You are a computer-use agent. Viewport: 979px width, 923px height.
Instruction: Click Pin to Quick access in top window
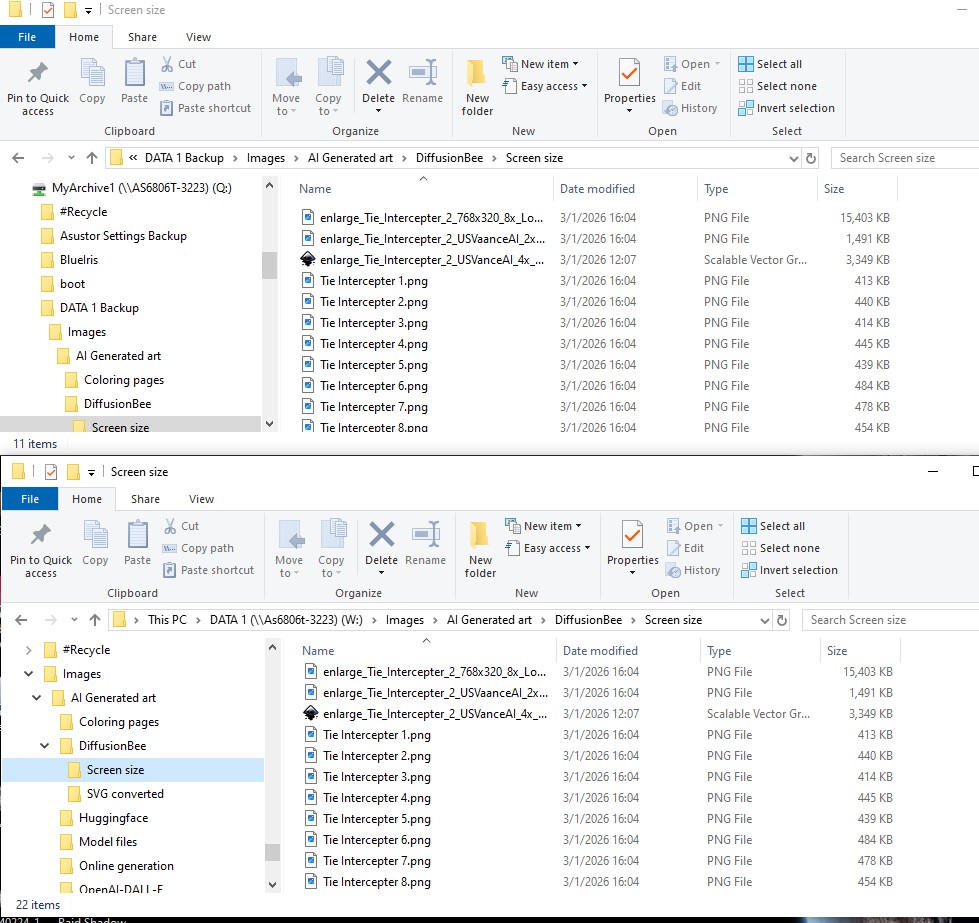(x=37, y=88)
